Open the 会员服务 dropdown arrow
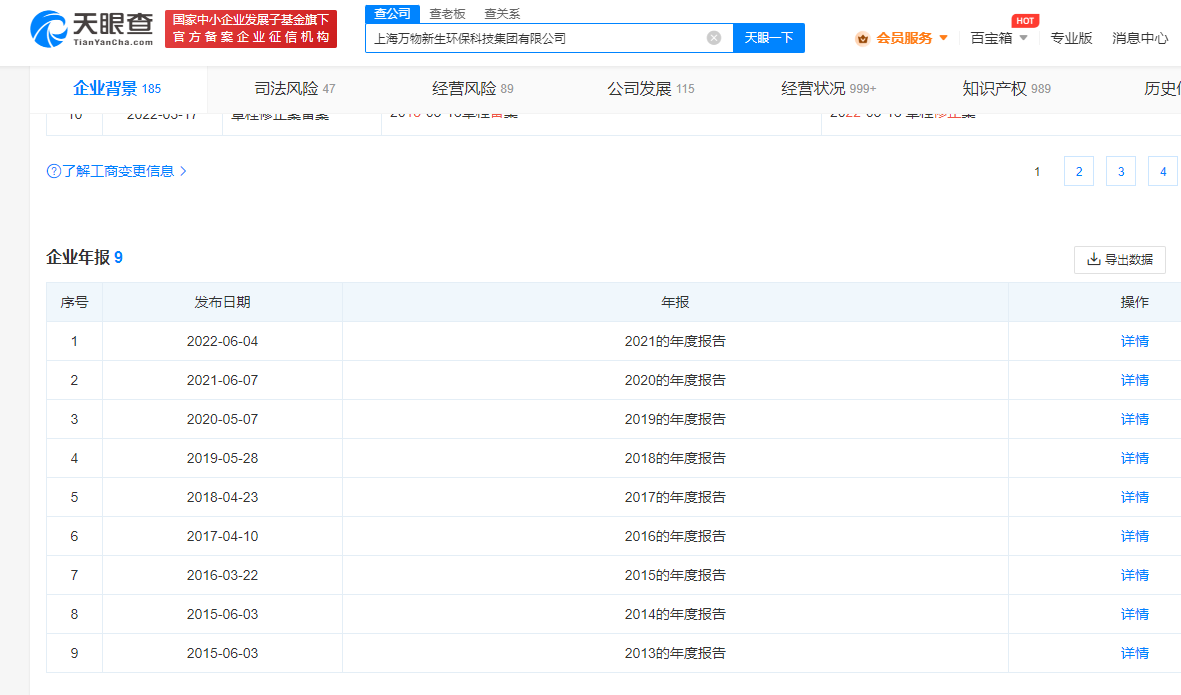Viewport: 1181px width, 695px height. point(943,38)
